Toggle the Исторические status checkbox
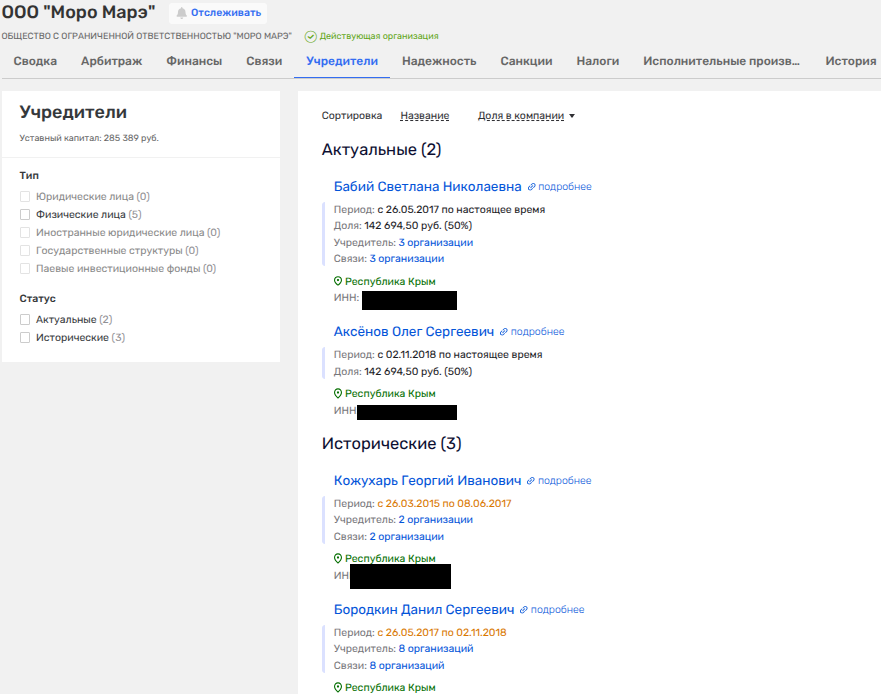881x694 pixels. pos(25,338)
